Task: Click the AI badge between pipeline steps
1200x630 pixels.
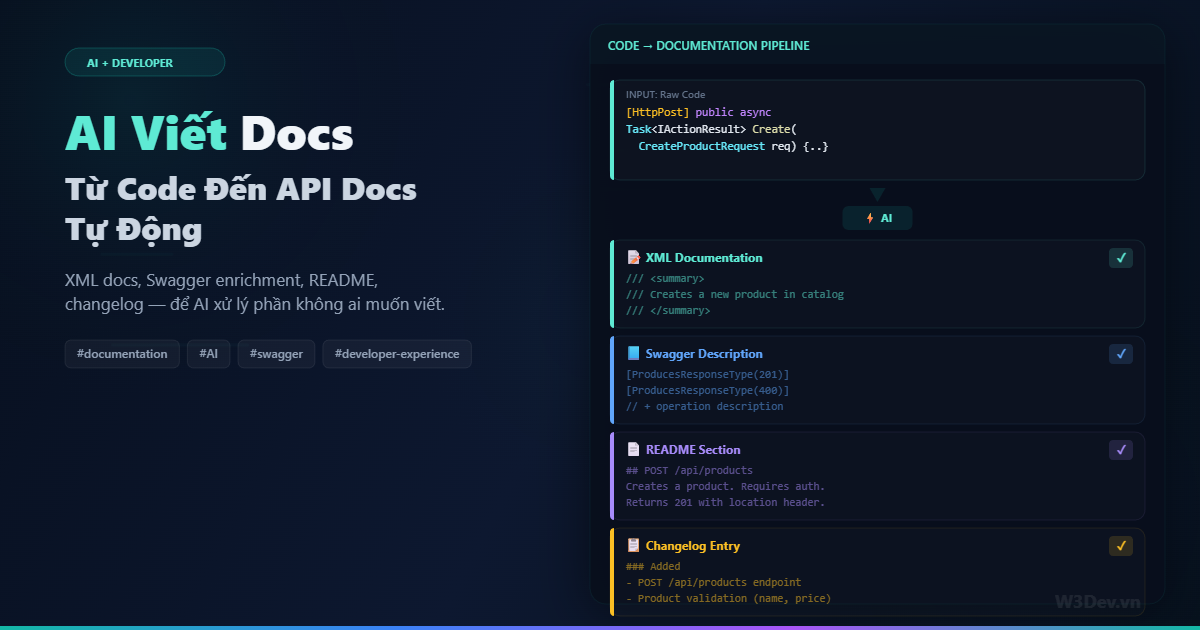Action: coord(877,217)
